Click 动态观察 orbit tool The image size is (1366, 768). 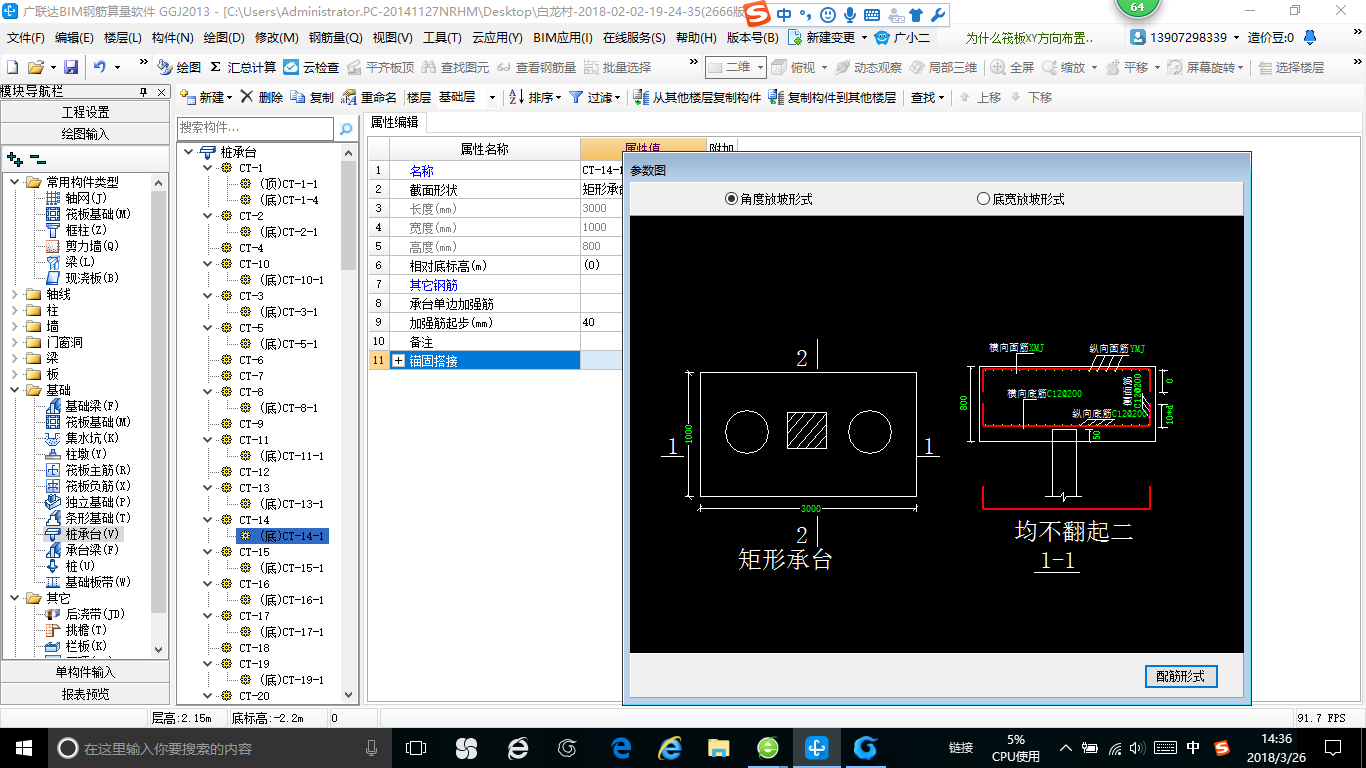868,67
